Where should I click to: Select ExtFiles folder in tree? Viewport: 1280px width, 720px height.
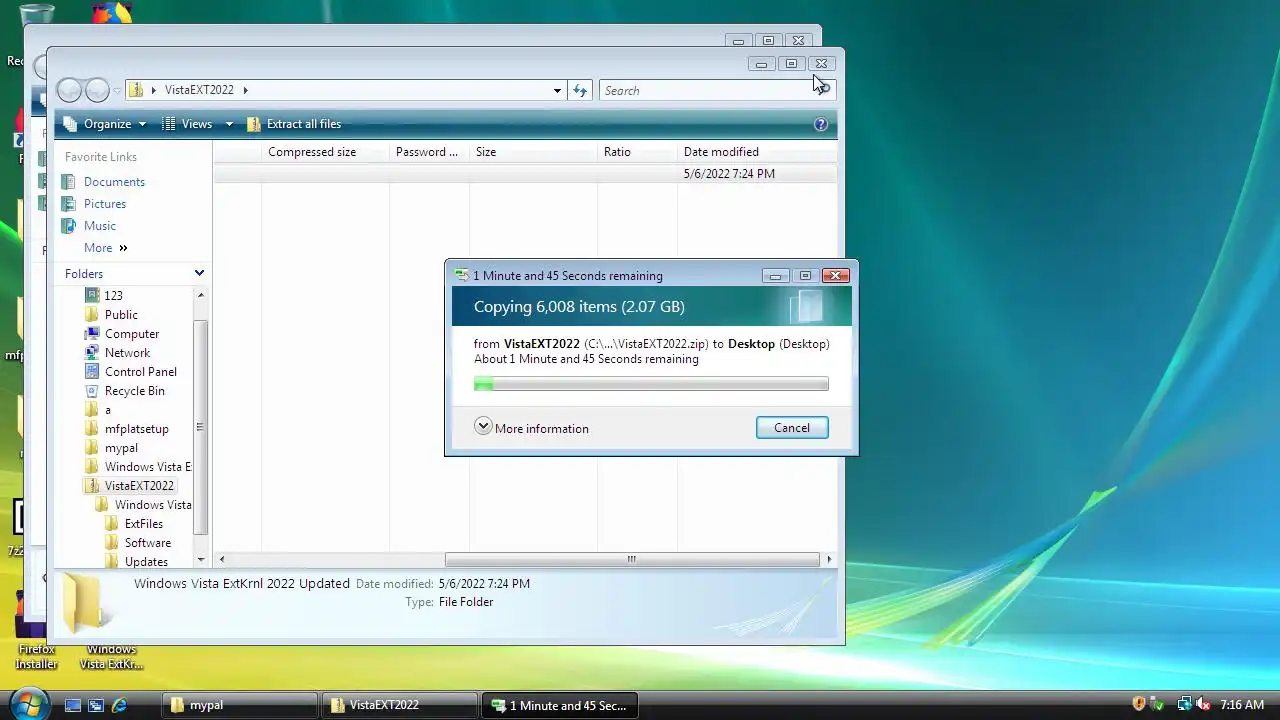click(x=143, y=524)
